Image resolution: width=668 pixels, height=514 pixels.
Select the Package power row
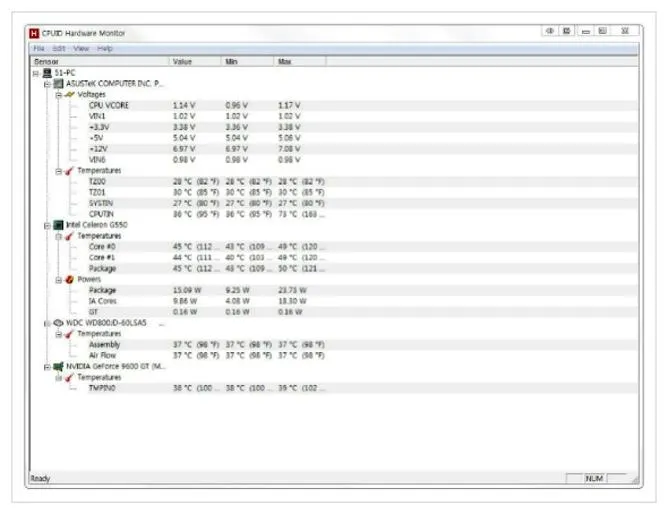click(x=362, y=290)
